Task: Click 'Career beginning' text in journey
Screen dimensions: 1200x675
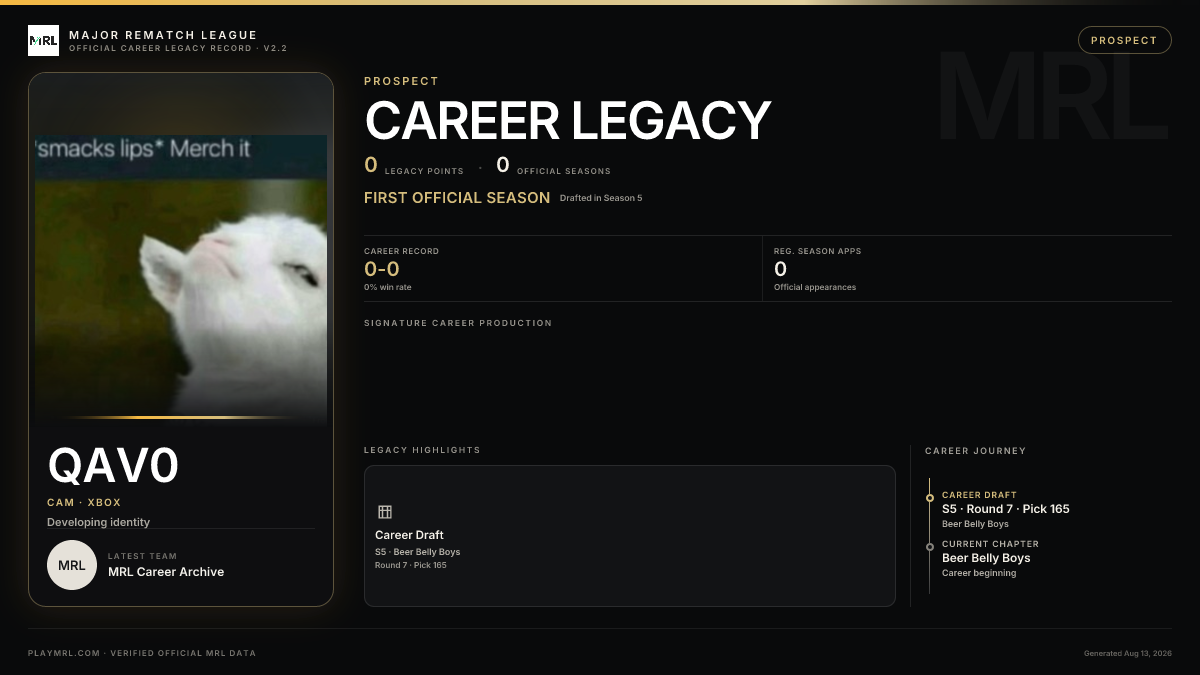Action: pyautogui.click(x=979, y=573)
